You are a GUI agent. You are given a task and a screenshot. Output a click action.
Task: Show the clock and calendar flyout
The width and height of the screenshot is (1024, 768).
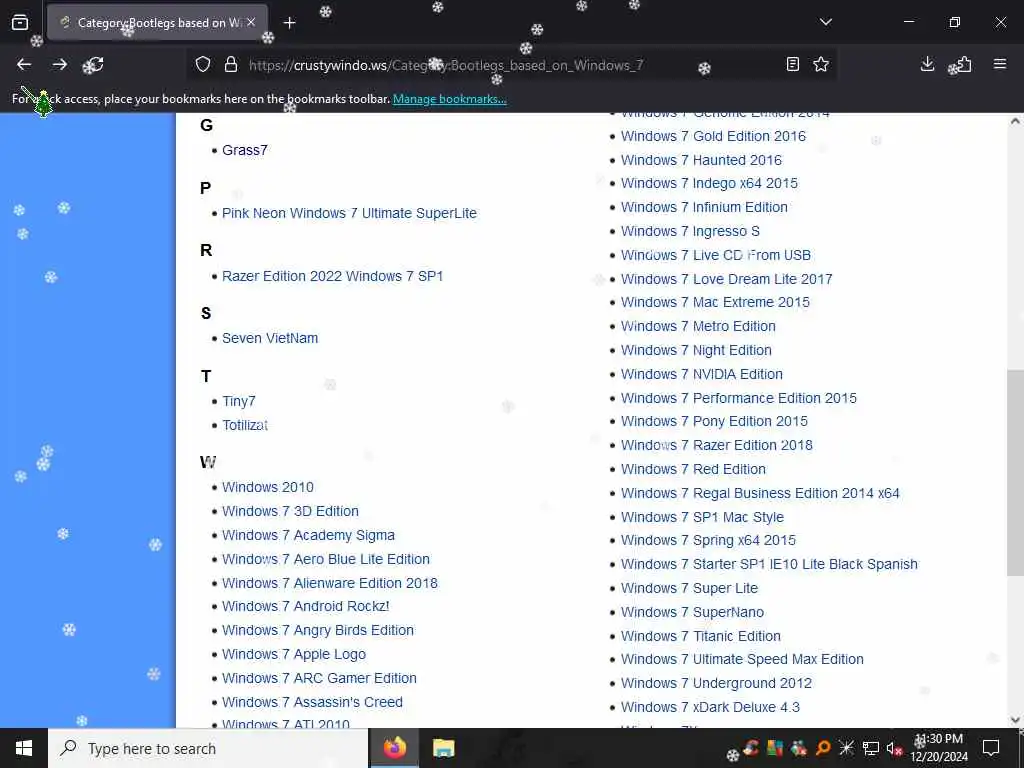[x=939, y=748]
